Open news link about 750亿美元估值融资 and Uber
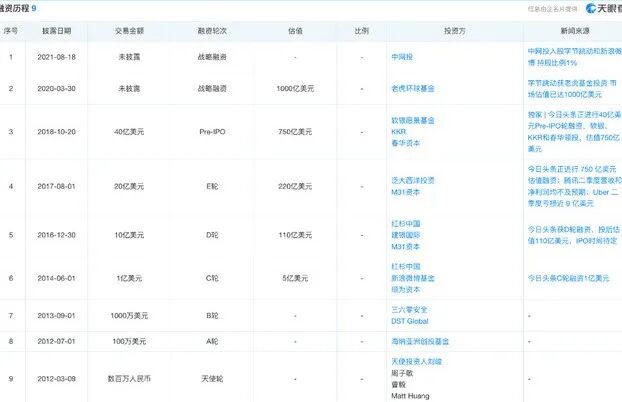The image size is (622, 402). pos(574,186)
